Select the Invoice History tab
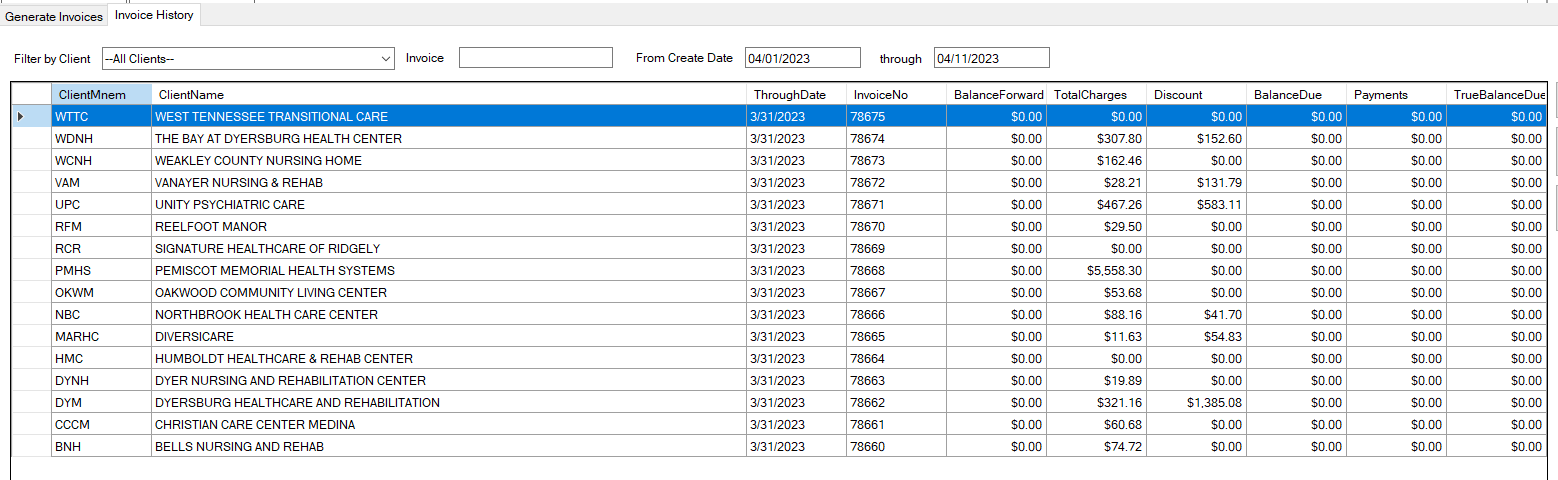Viewport: 1558px width, 480px height. 154,16
